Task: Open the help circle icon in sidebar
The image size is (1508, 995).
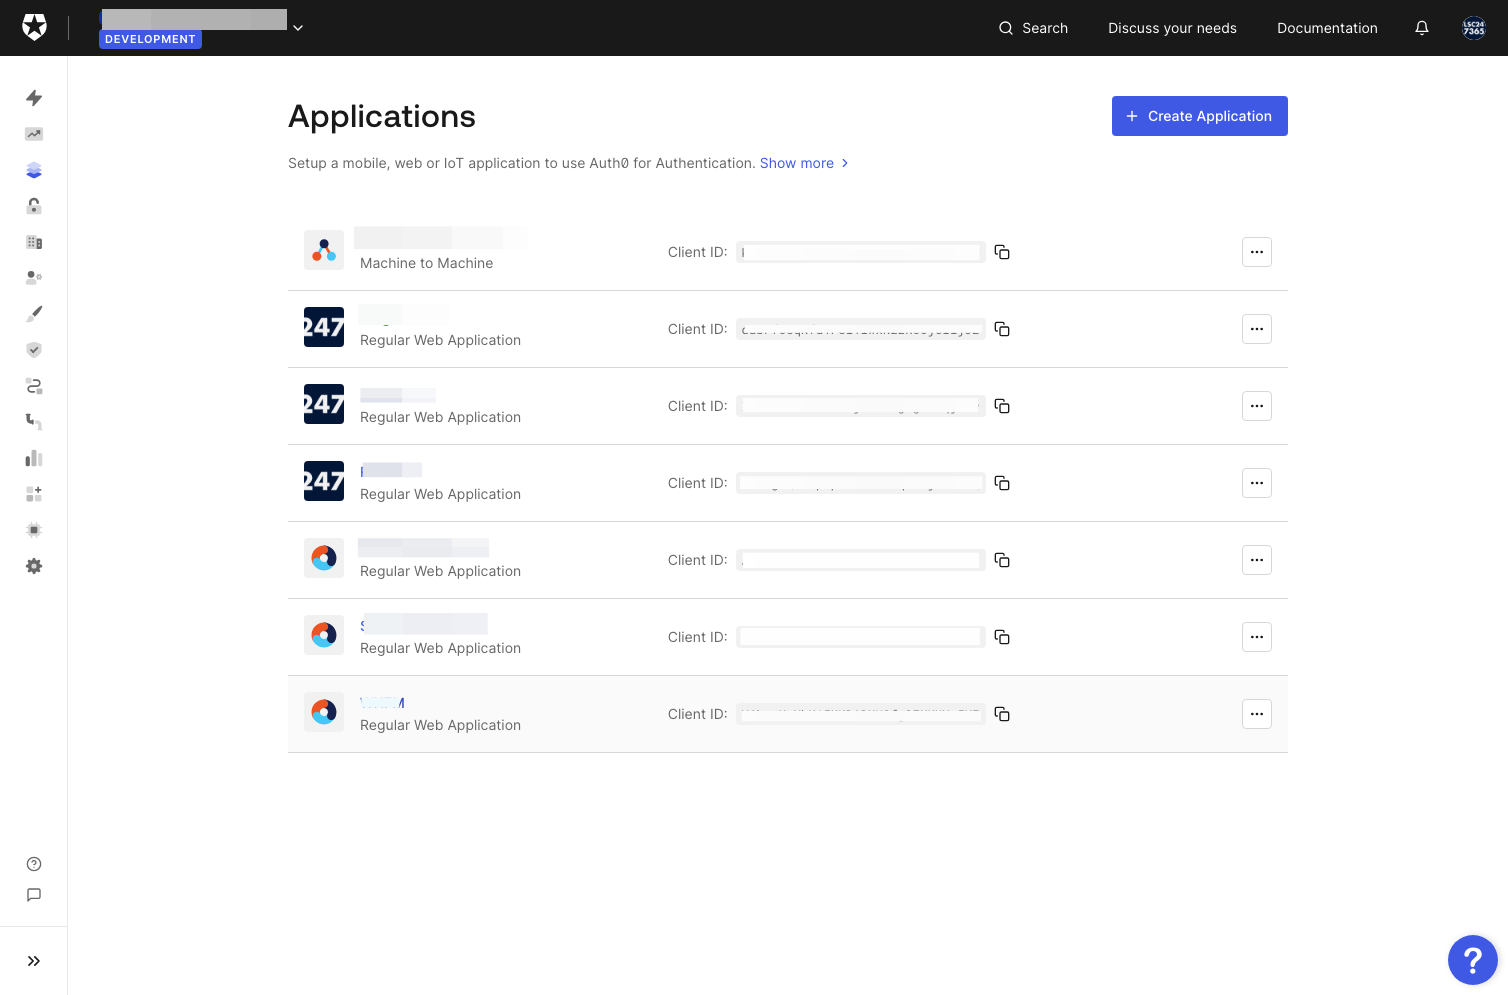Action: 34,864
